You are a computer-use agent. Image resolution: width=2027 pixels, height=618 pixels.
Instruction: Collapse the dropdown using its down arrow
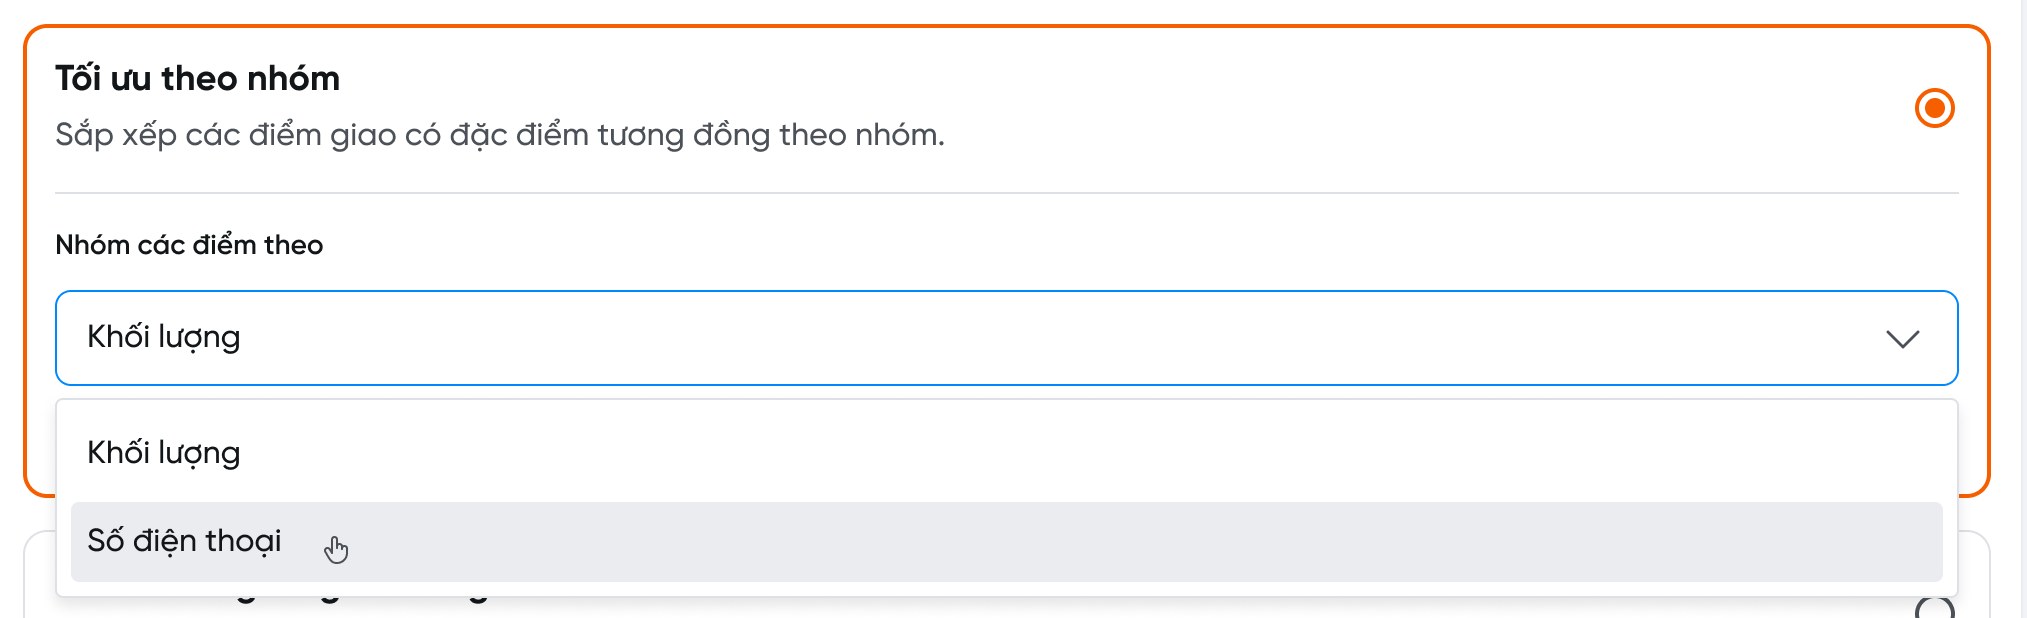(1902, 338)
